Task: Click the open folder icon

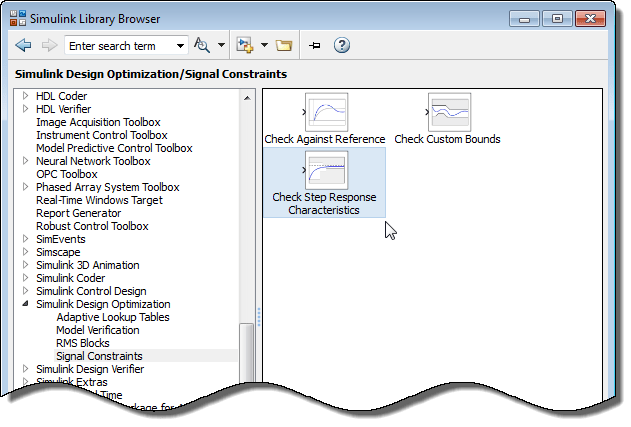Action: pyautogui.click(x=284, y=45)
